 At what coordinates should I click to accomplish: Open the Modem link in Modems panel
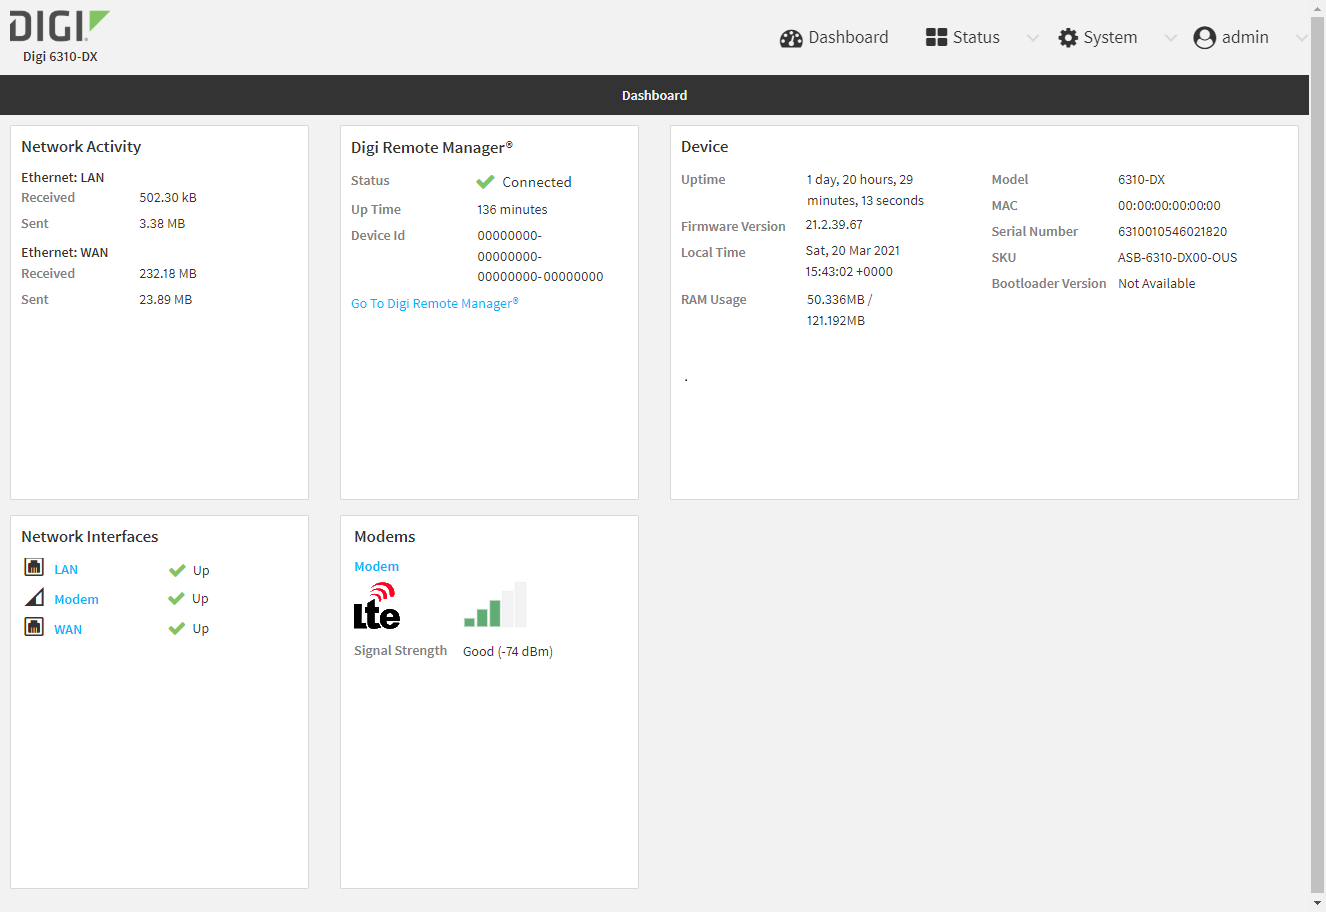point(377,566)
